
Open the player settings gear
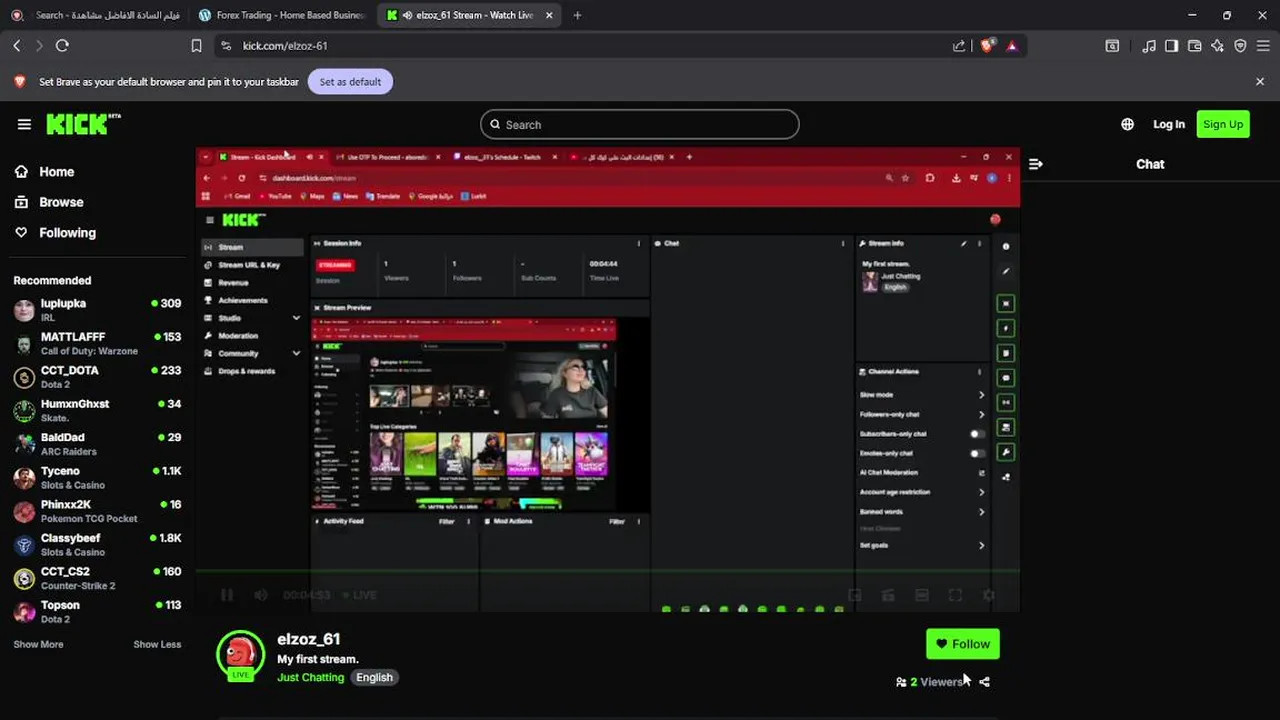(x=988, y=595)
